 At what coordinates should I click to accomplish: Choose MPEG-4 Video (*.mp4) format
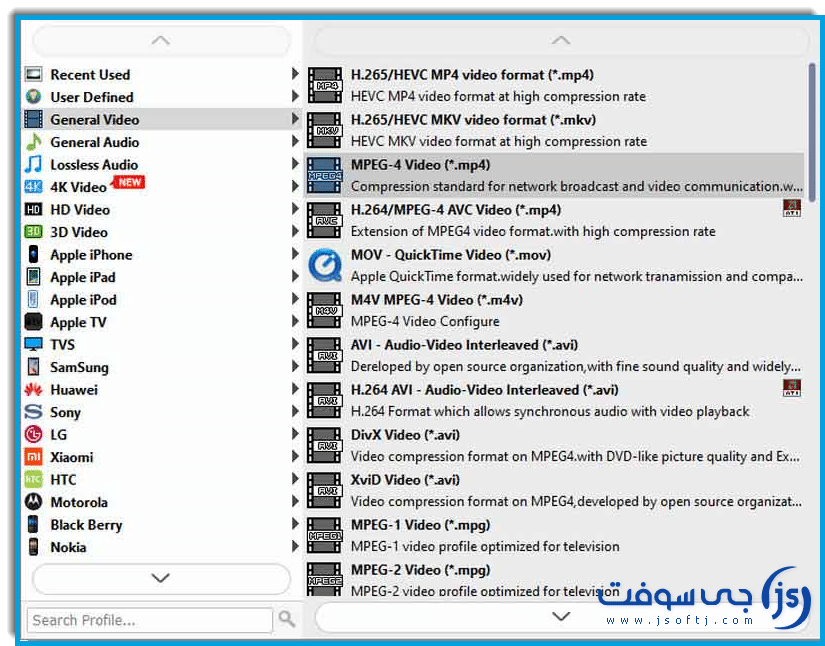pyautogui.click(x=555, y=175)
